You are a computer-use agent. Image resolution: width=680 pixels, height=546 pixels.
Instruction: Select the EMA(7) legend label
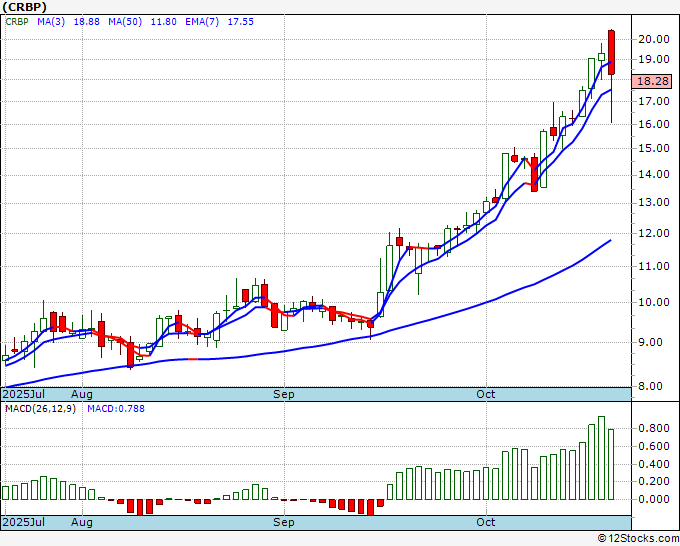coord(202,22)
